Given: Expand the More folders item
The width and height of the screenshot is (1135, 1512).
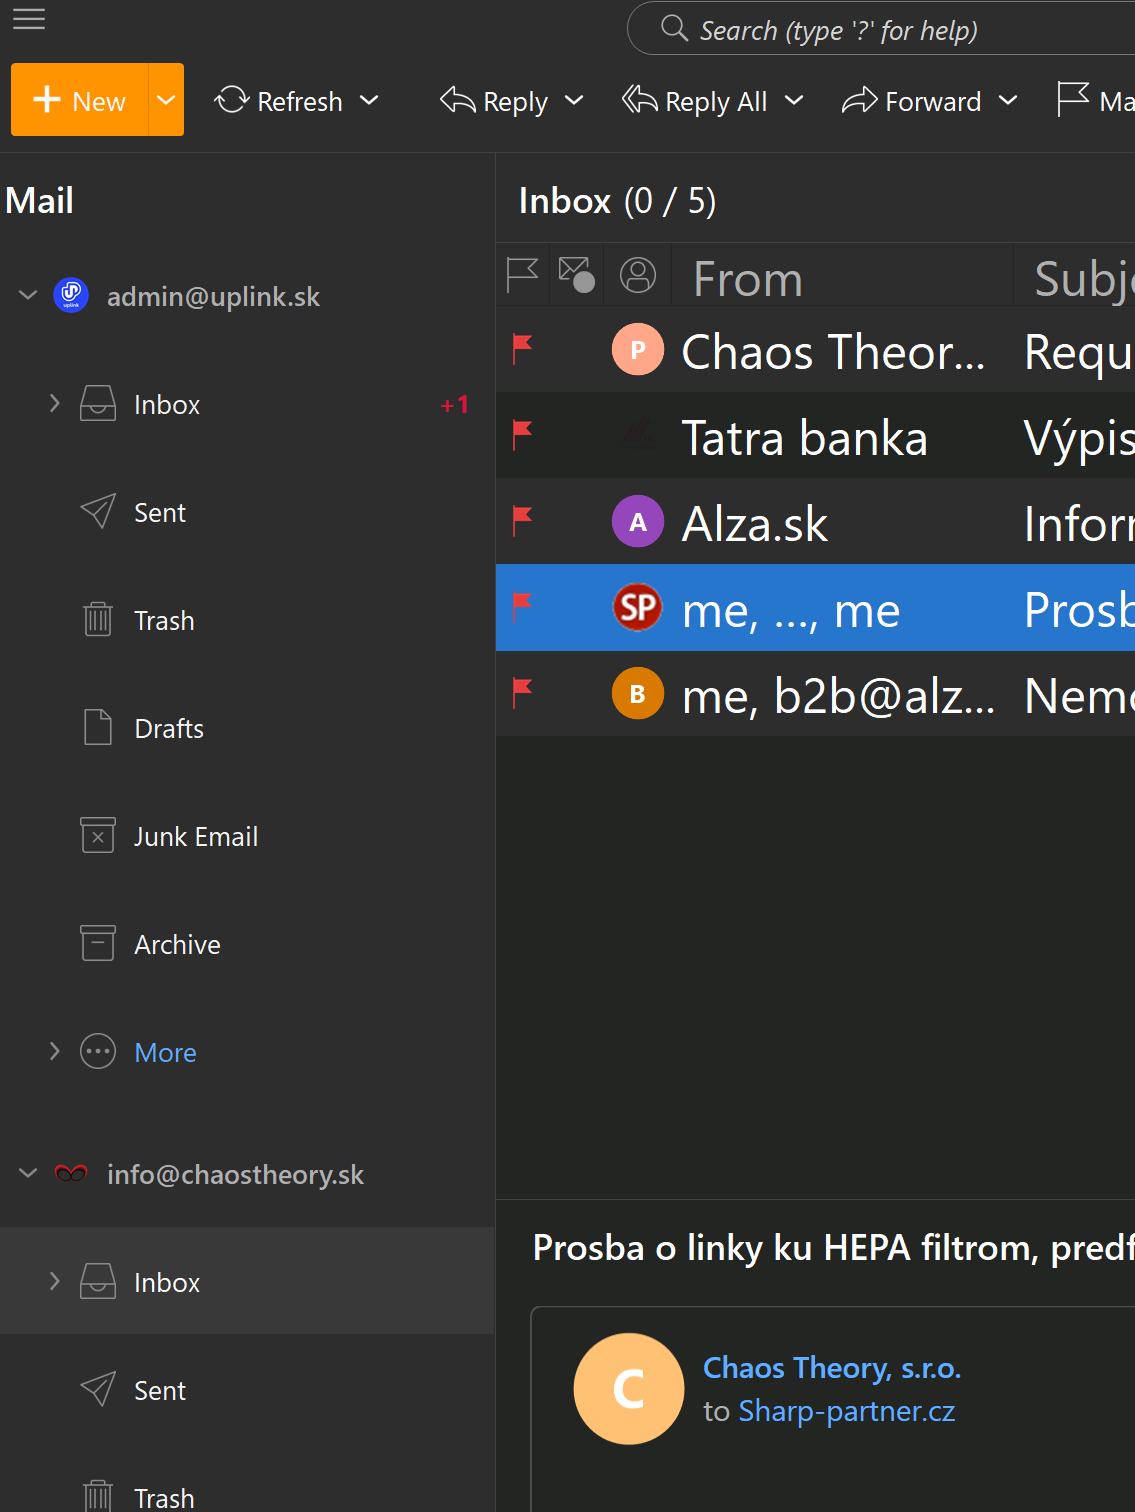Looking at the screenshot, I should coord(55,1052).
